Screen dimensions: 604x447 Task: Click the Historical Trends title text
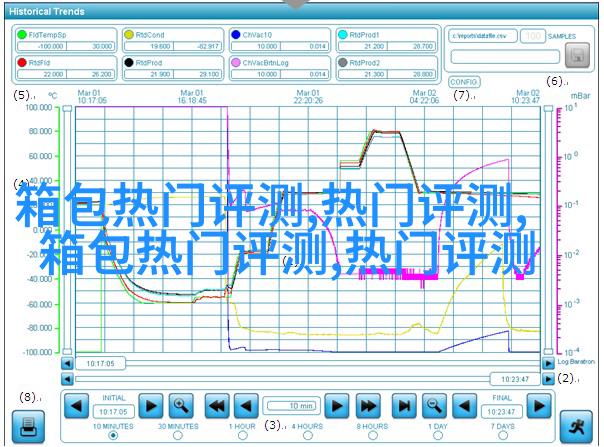pyautogui.click(x=47, y=12)
